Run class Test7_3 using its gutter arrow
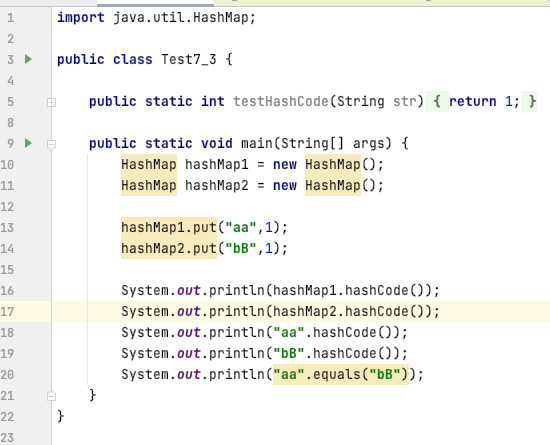 click(x=28, y=59)
